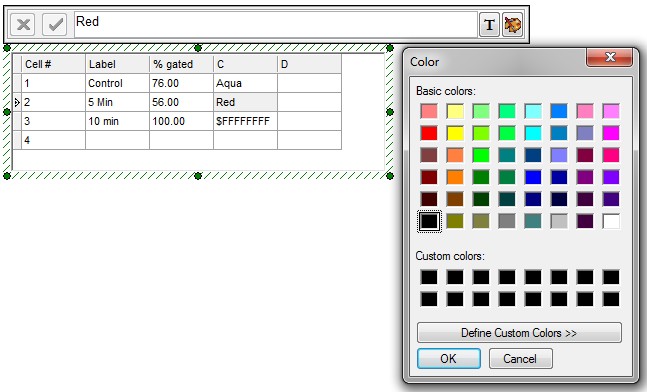Viewport: 647px width, 392px height.
Task: Select row number 4 cell
Action: [x=53, y=140]
